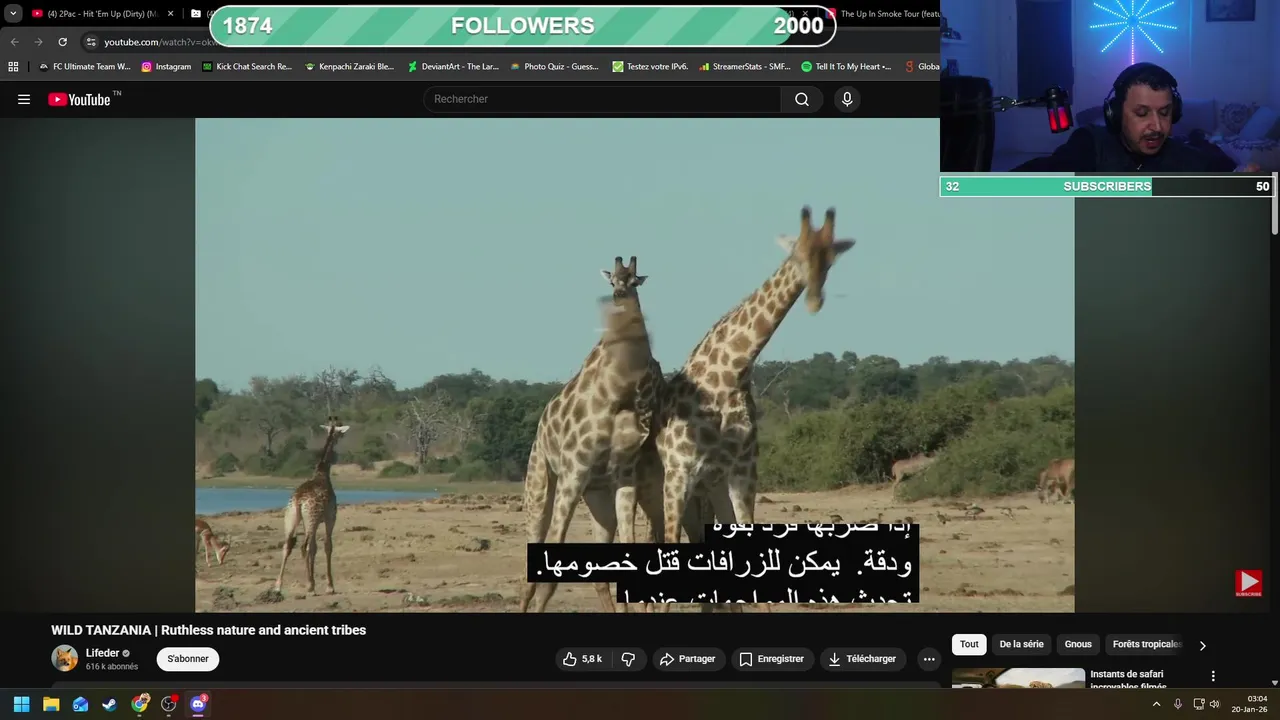Expand hidden system tray icons chevron
The height and width of the screenshot is (720, 1280).
tap(1157, 704)
